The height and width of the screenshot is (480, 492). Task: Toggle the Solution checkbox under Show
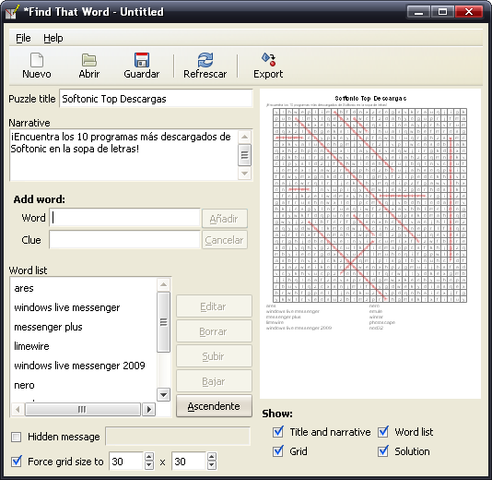pos(383,451)
